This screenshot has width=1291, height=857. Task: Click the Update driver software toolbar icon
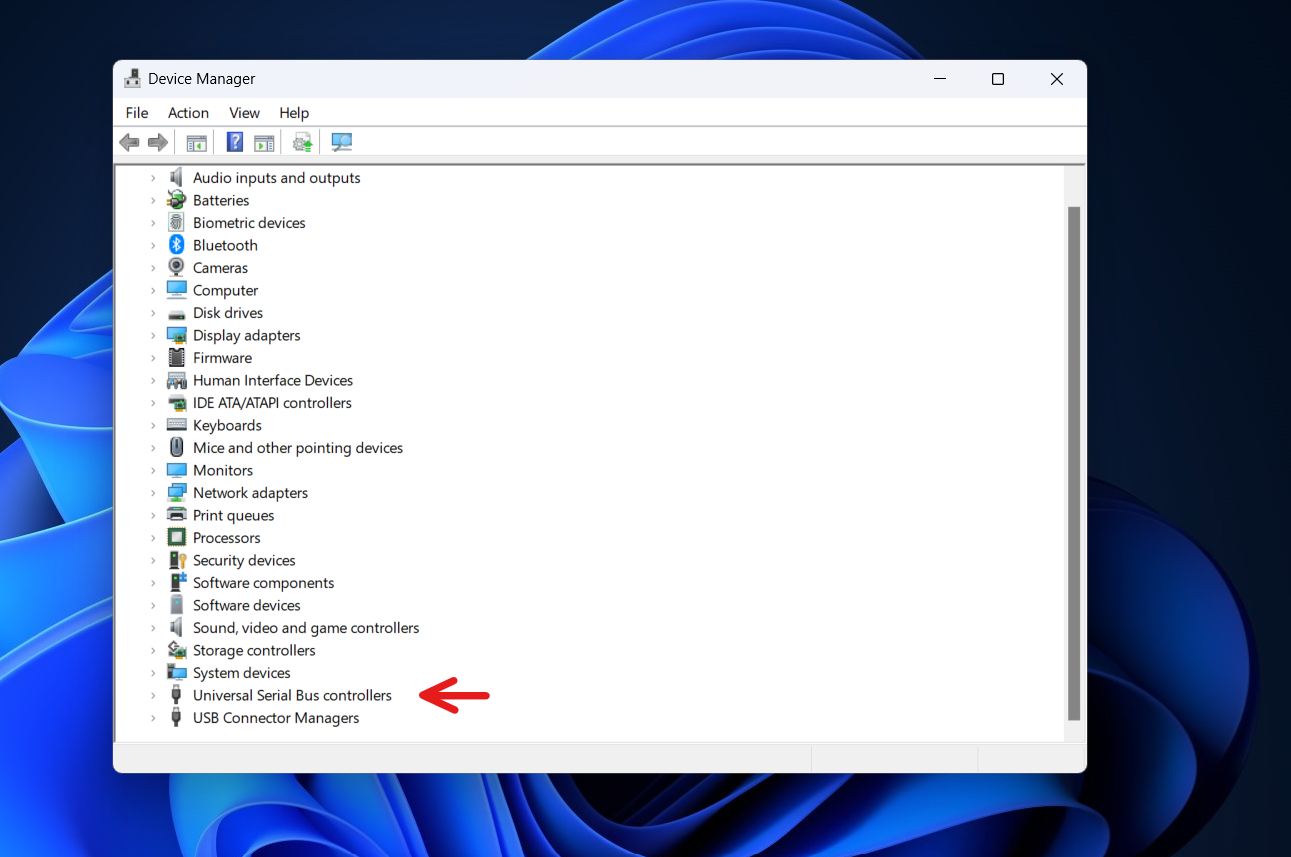pos(302,141)
